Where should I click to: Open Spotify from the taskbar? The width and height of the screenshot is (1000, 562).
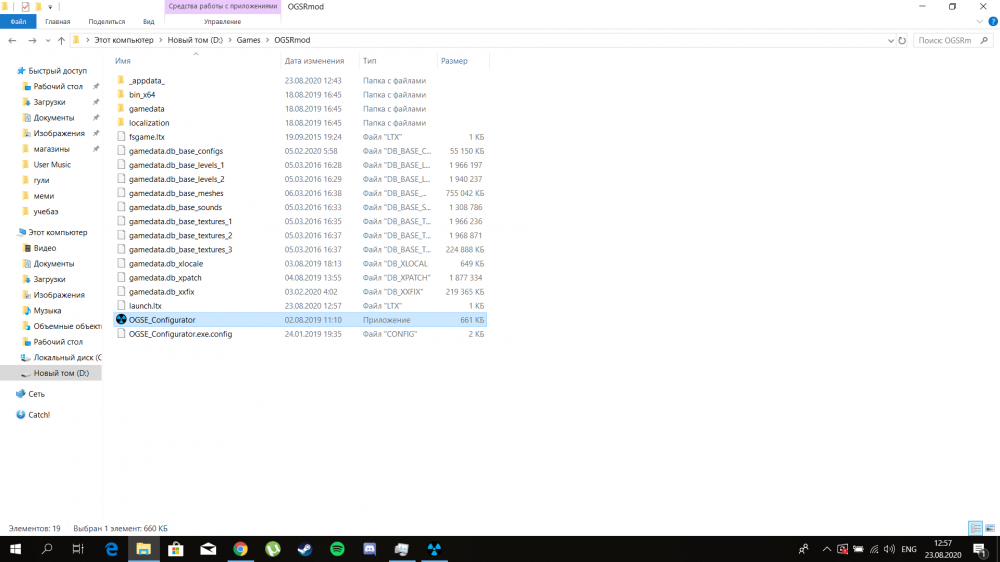click(x=337, y=549)
